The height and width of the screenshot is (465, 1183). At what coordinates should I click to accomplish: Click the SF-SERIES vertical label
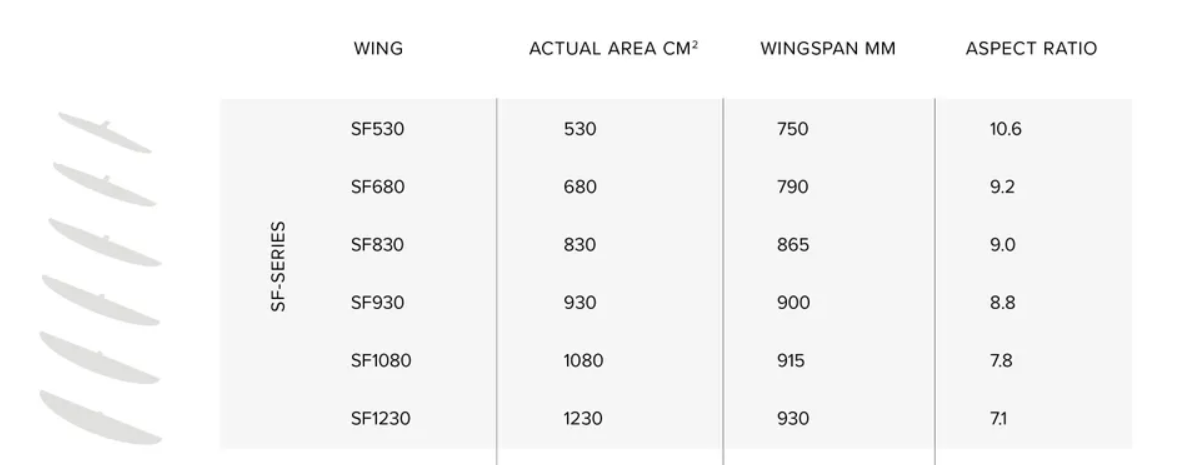tap(278, 266)
